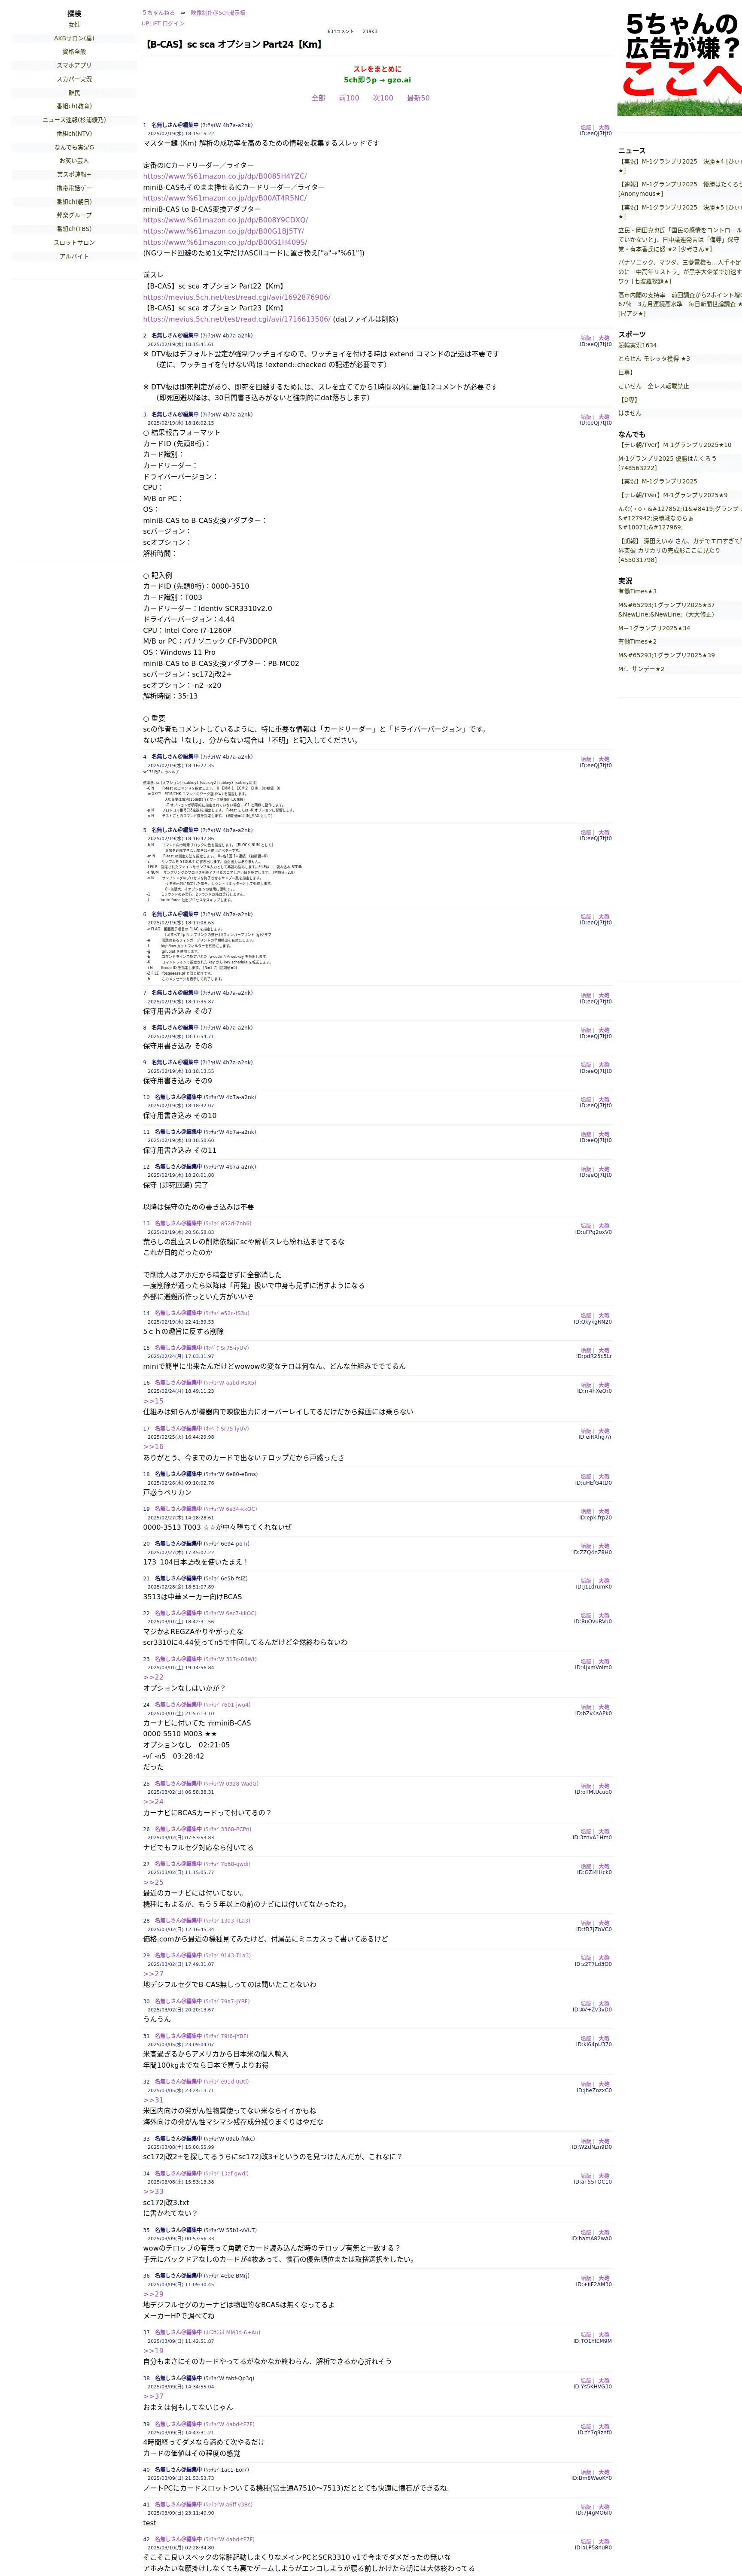Click 垢版 link on post 1
This screenshot has height=2576, width=742.
click(x=586, y=128)
